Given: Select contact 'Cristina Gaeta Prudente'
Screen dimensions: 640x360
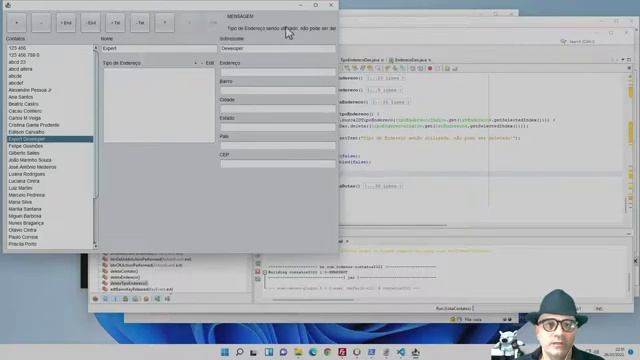Looking at the screenshot, I should (50, 125).
